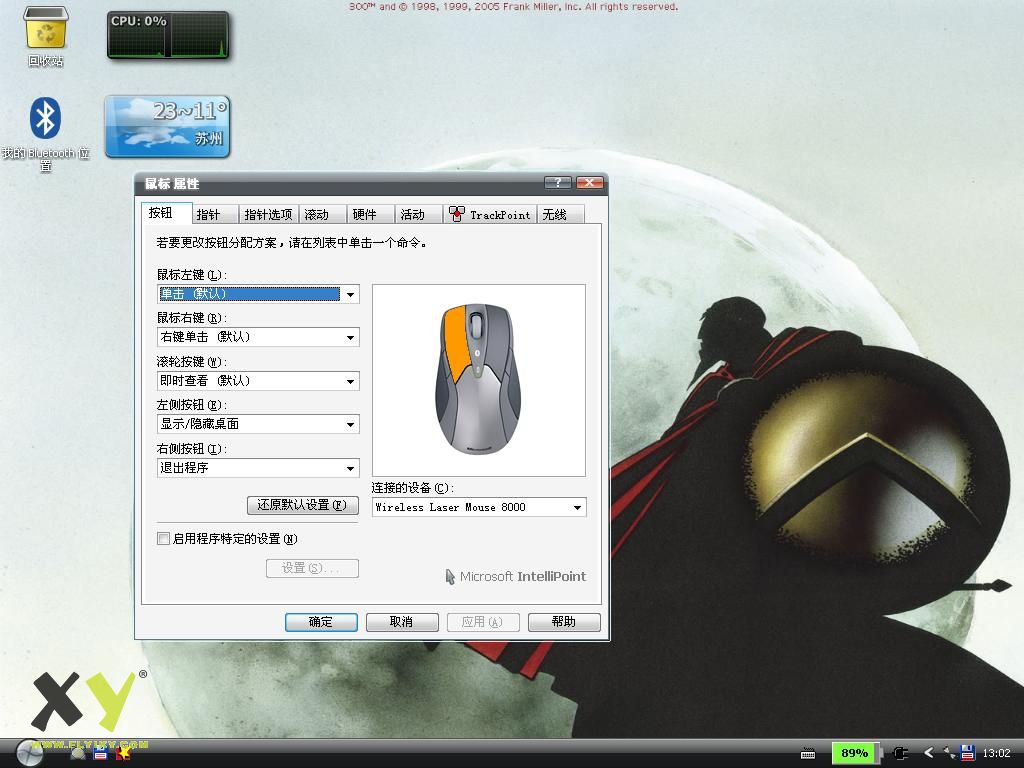Viewport: 1024px width, 768px height.
Task: Expand hidden tray icons with the arrow
Action: (x=929, y=753)
